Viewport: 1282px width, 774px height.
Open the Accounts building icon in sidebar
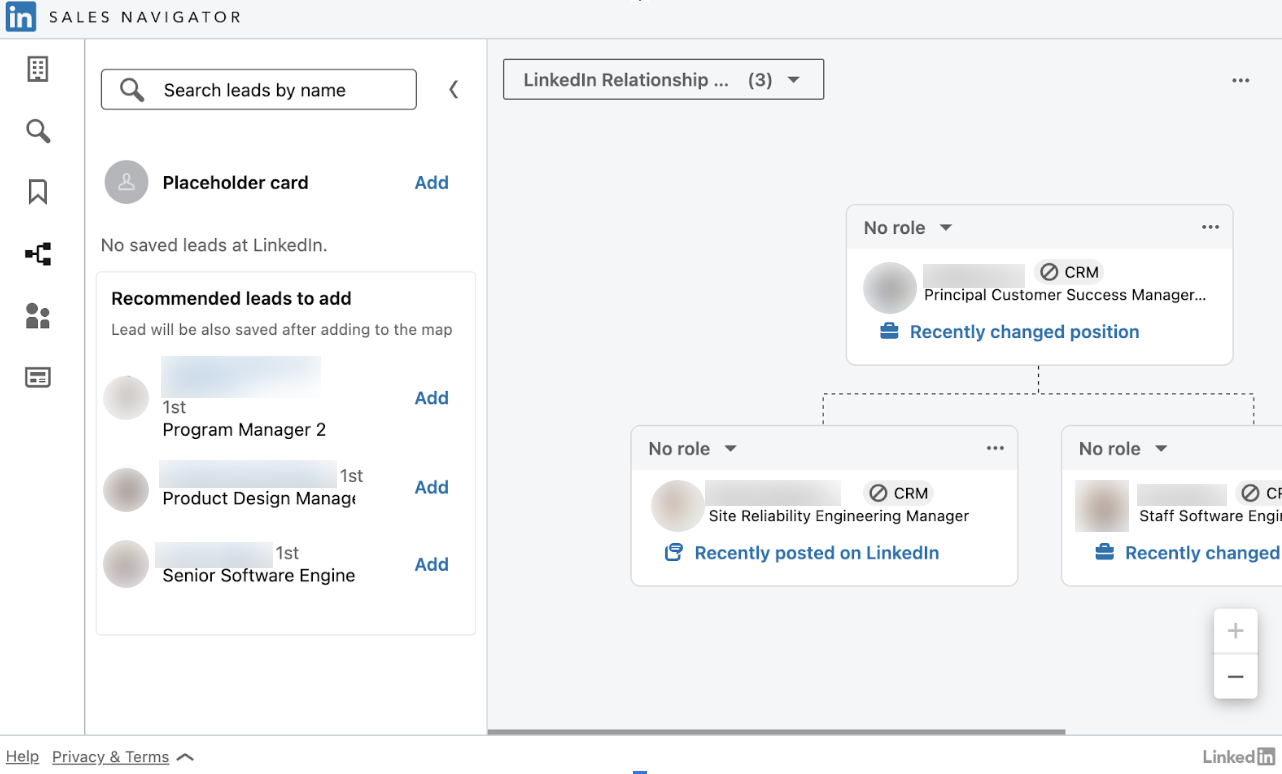(38, 69)
